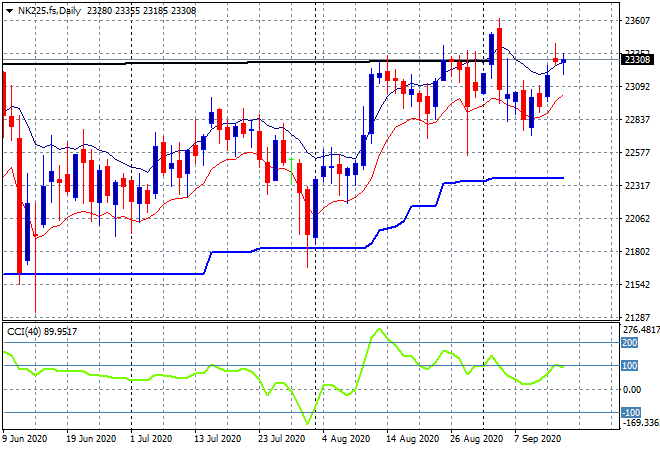Click the 21287 price scale label
The height and width of the screenshot is (450, 660).
(638, 317)
